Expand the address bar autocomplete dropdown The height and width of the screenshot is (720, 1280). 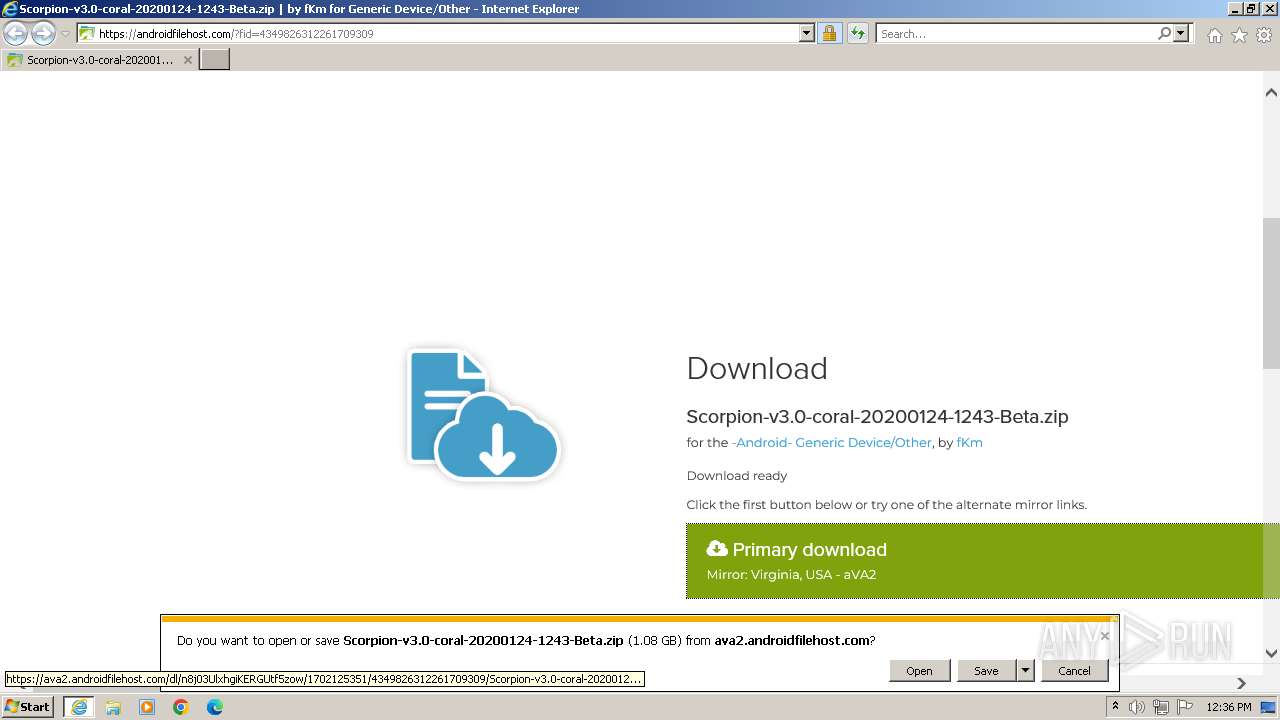[x=807, y=33]
